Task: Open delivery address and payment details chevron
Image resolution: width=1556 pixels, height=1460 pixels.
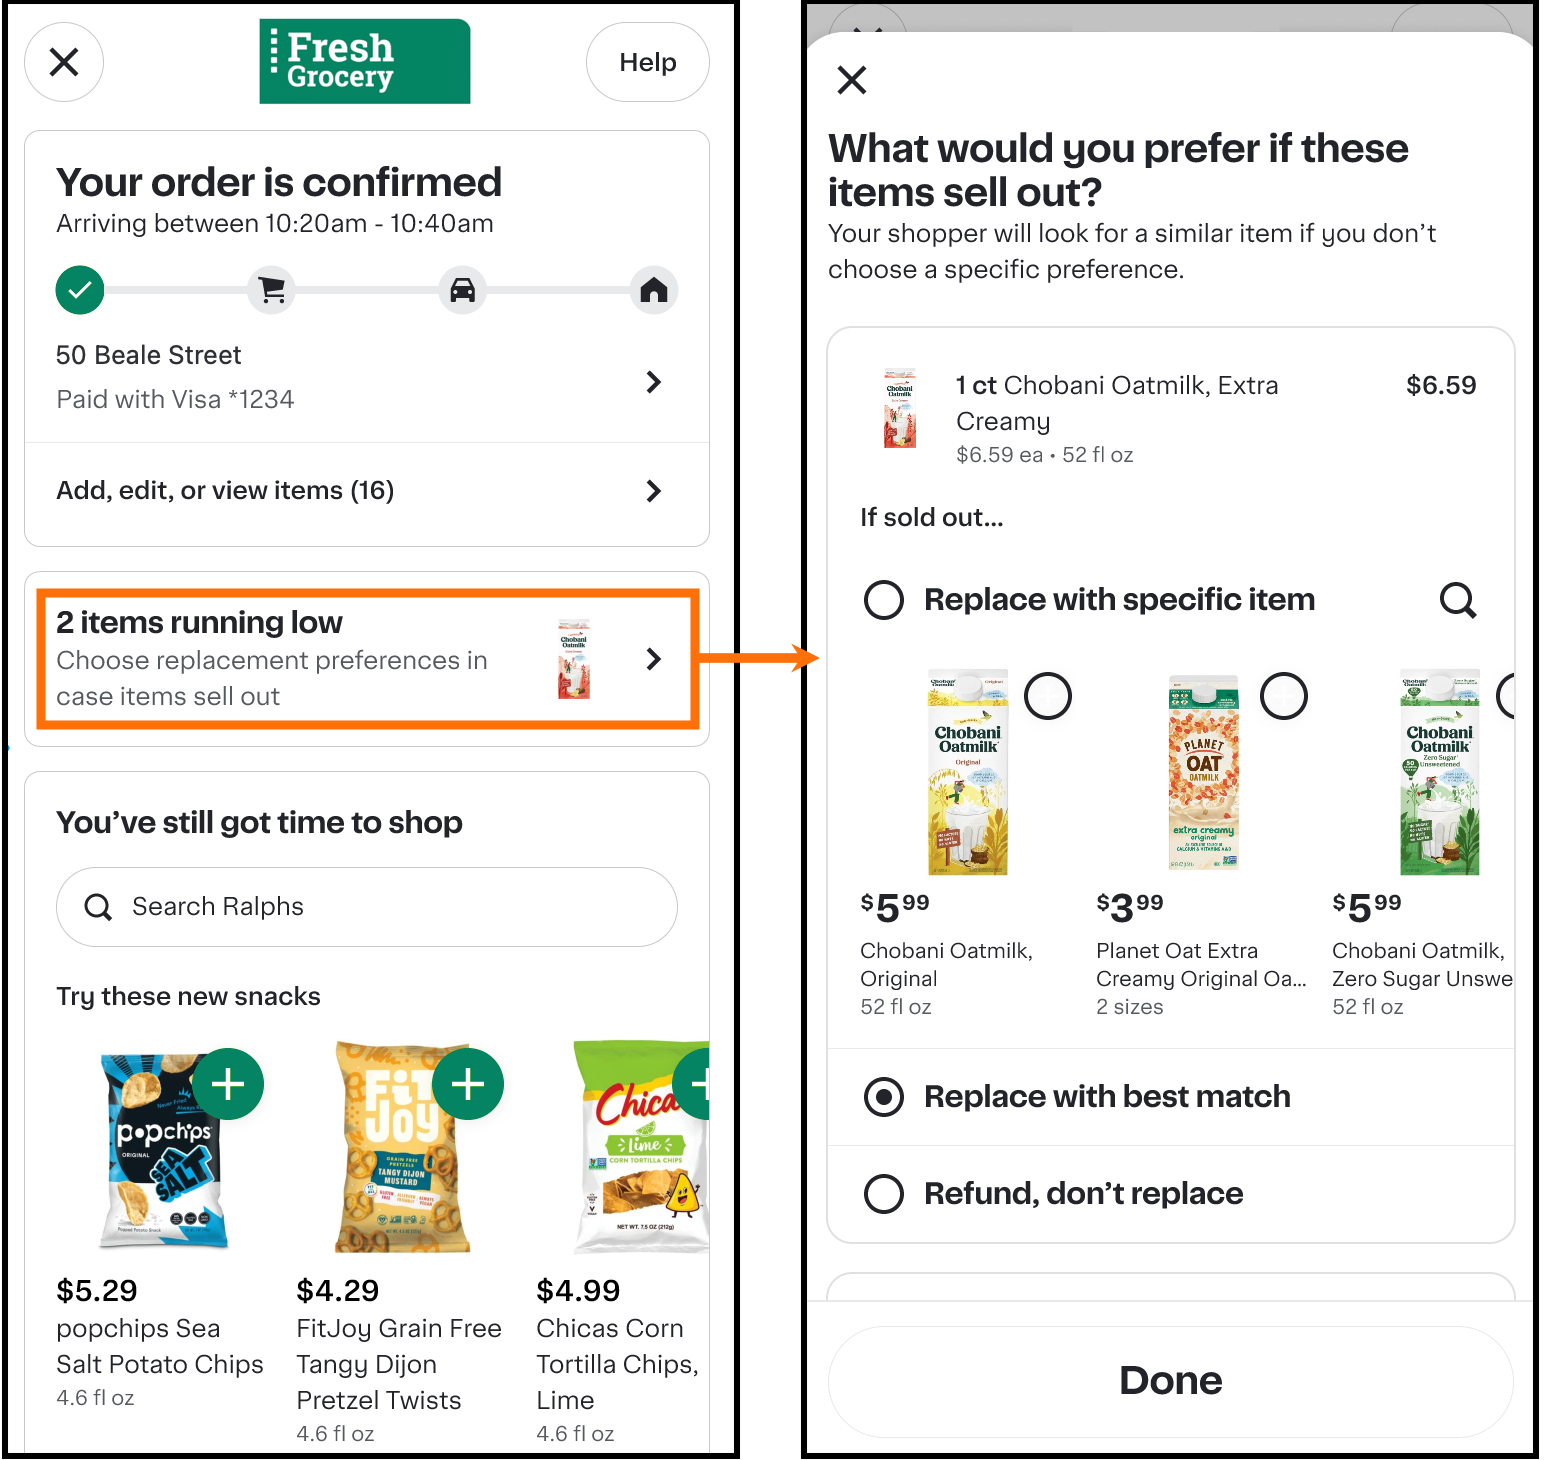Action: point(654,382)
